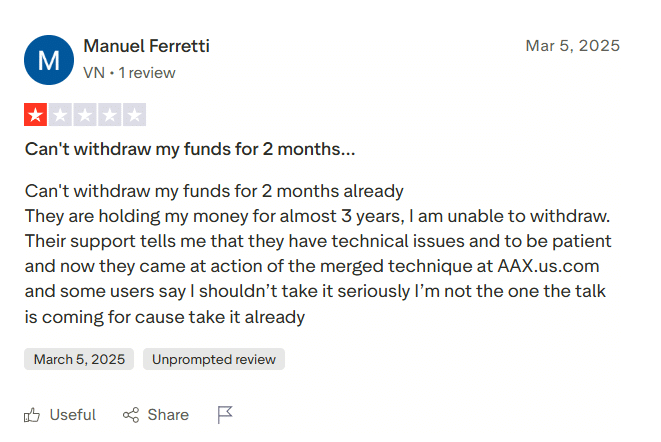Screen dimensions: 661x442
Task: Click the first line of the review body text
Action: (x=214, y=190)
